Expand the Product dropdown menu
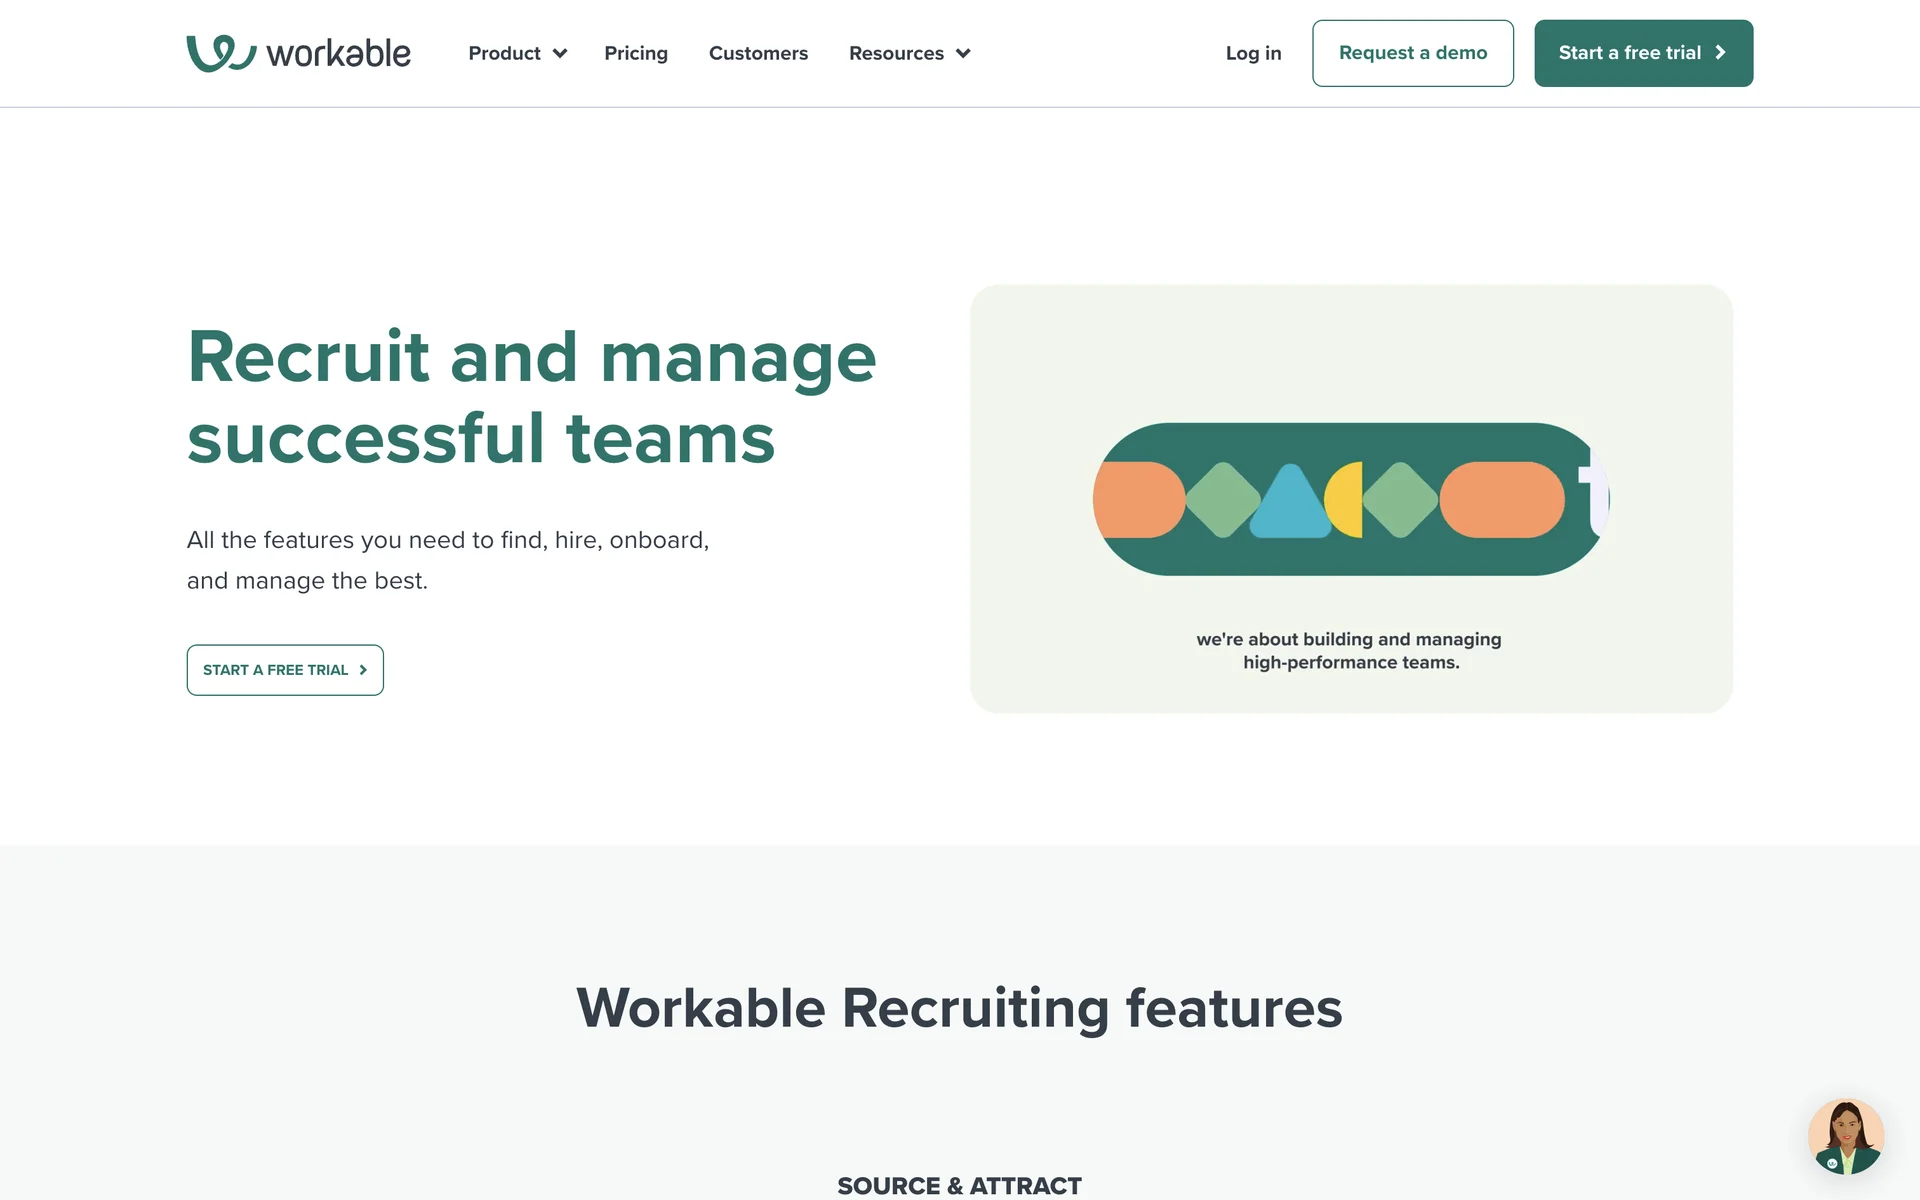 tap(505, 53)
